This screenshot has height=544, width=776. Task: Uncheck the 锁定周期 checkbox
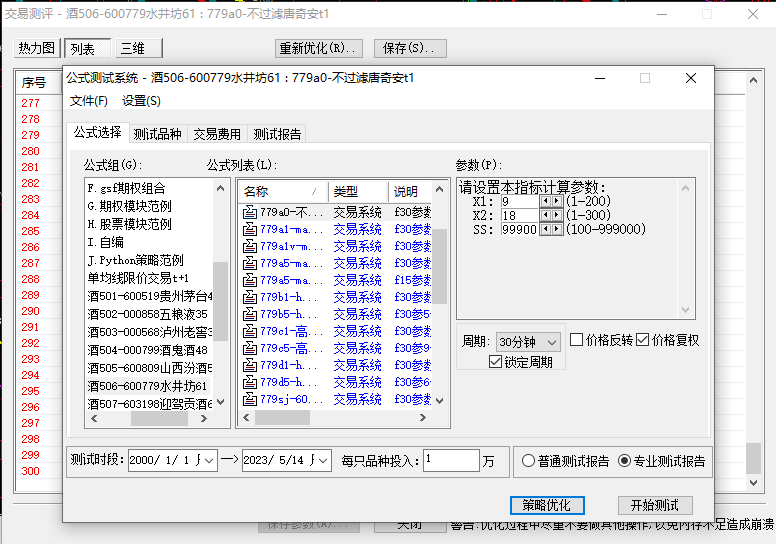[496, 362]
